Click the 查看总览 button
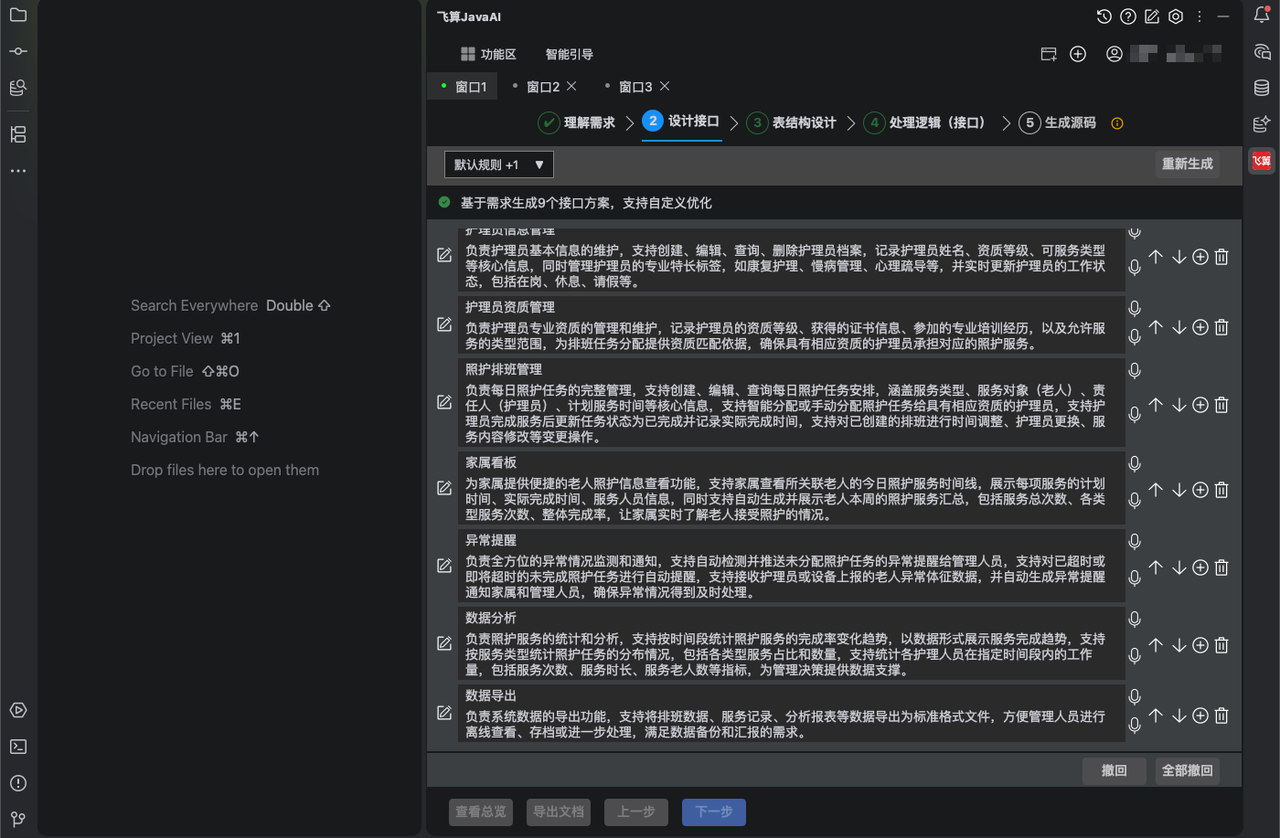Image resolution: width=1280 pixels, height=838 pixels. (x=482, y=812)
